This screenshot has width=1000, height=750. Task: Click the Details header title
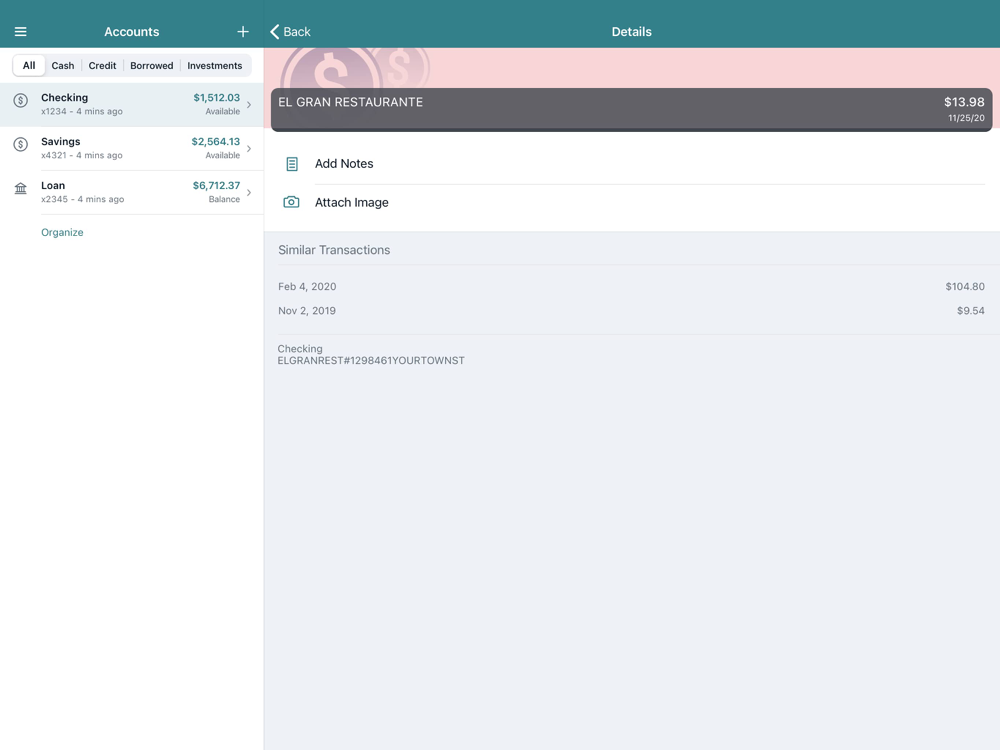tap(631, 32)
